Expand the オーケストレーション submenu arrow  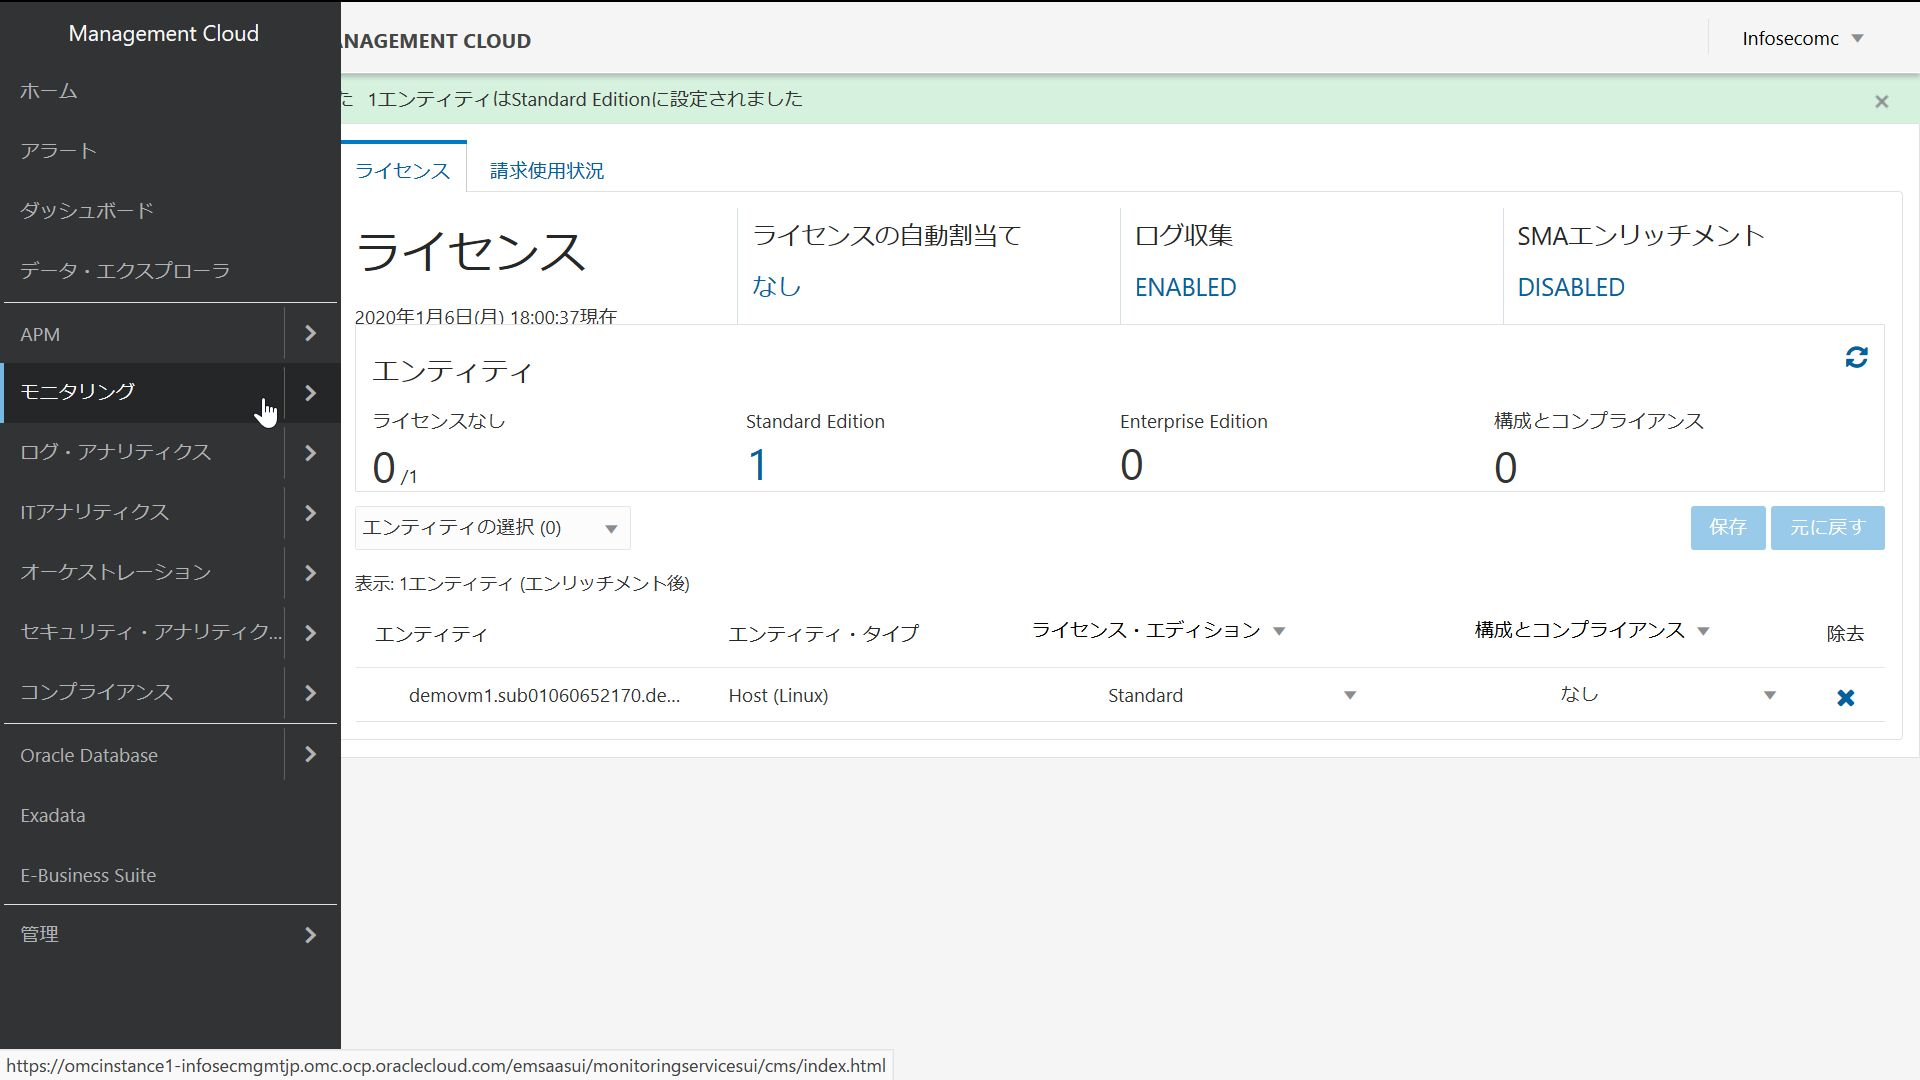pos(310,573)
